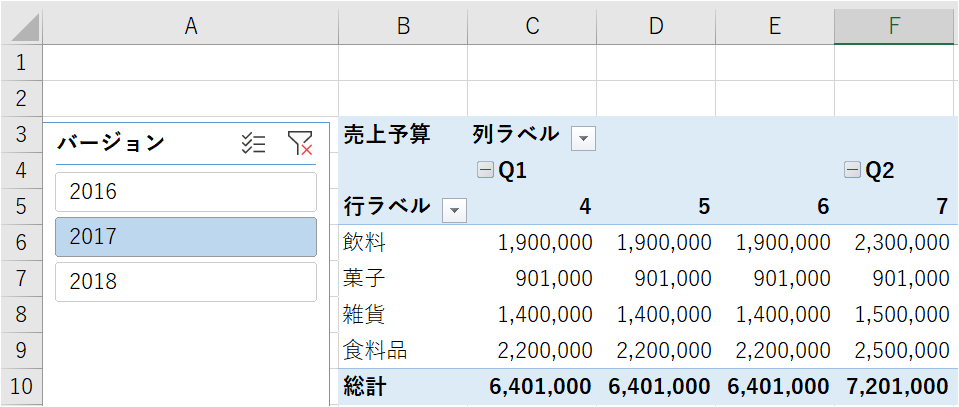The image size is (959, 407).
Task: Open the 列ラベル filter dropdown
Action: [583, 138]
